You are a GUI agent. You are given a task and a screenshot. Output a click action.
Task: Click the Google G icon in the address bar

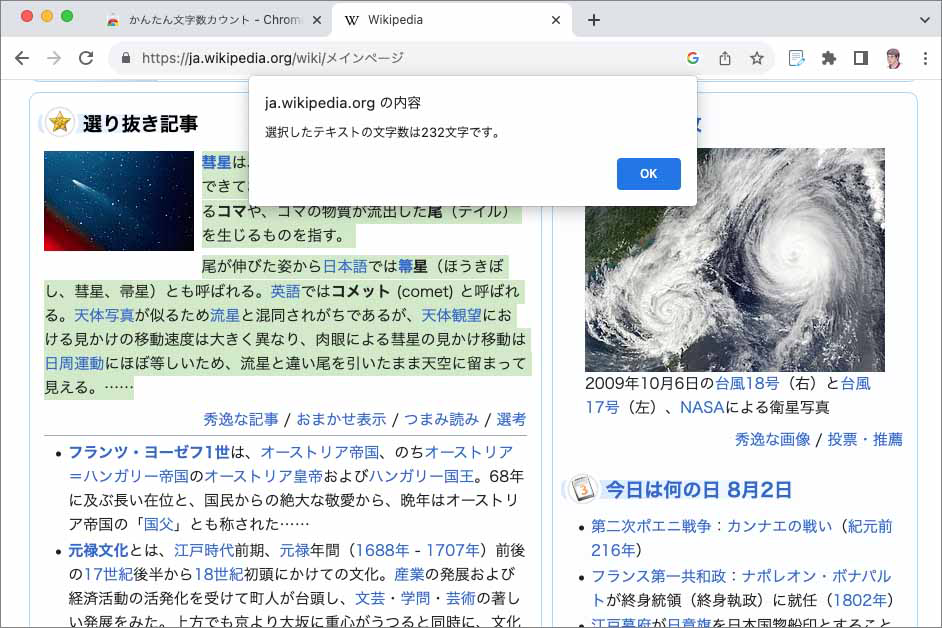coord(694,59)
